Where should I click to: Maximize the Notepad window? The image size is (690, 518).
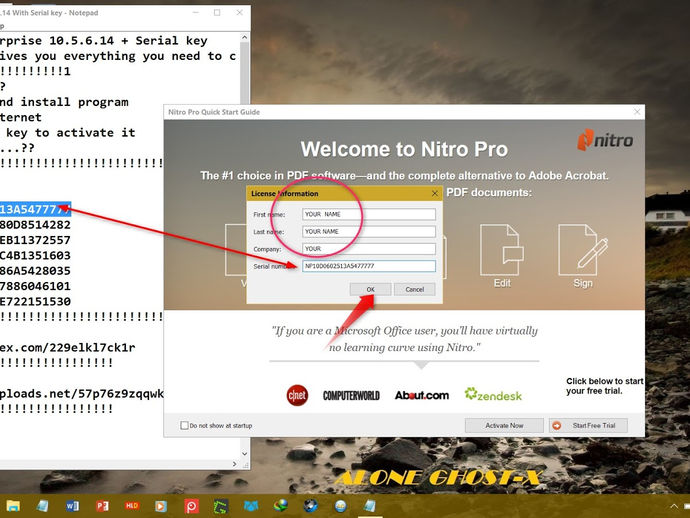click(x=217, y=12)
